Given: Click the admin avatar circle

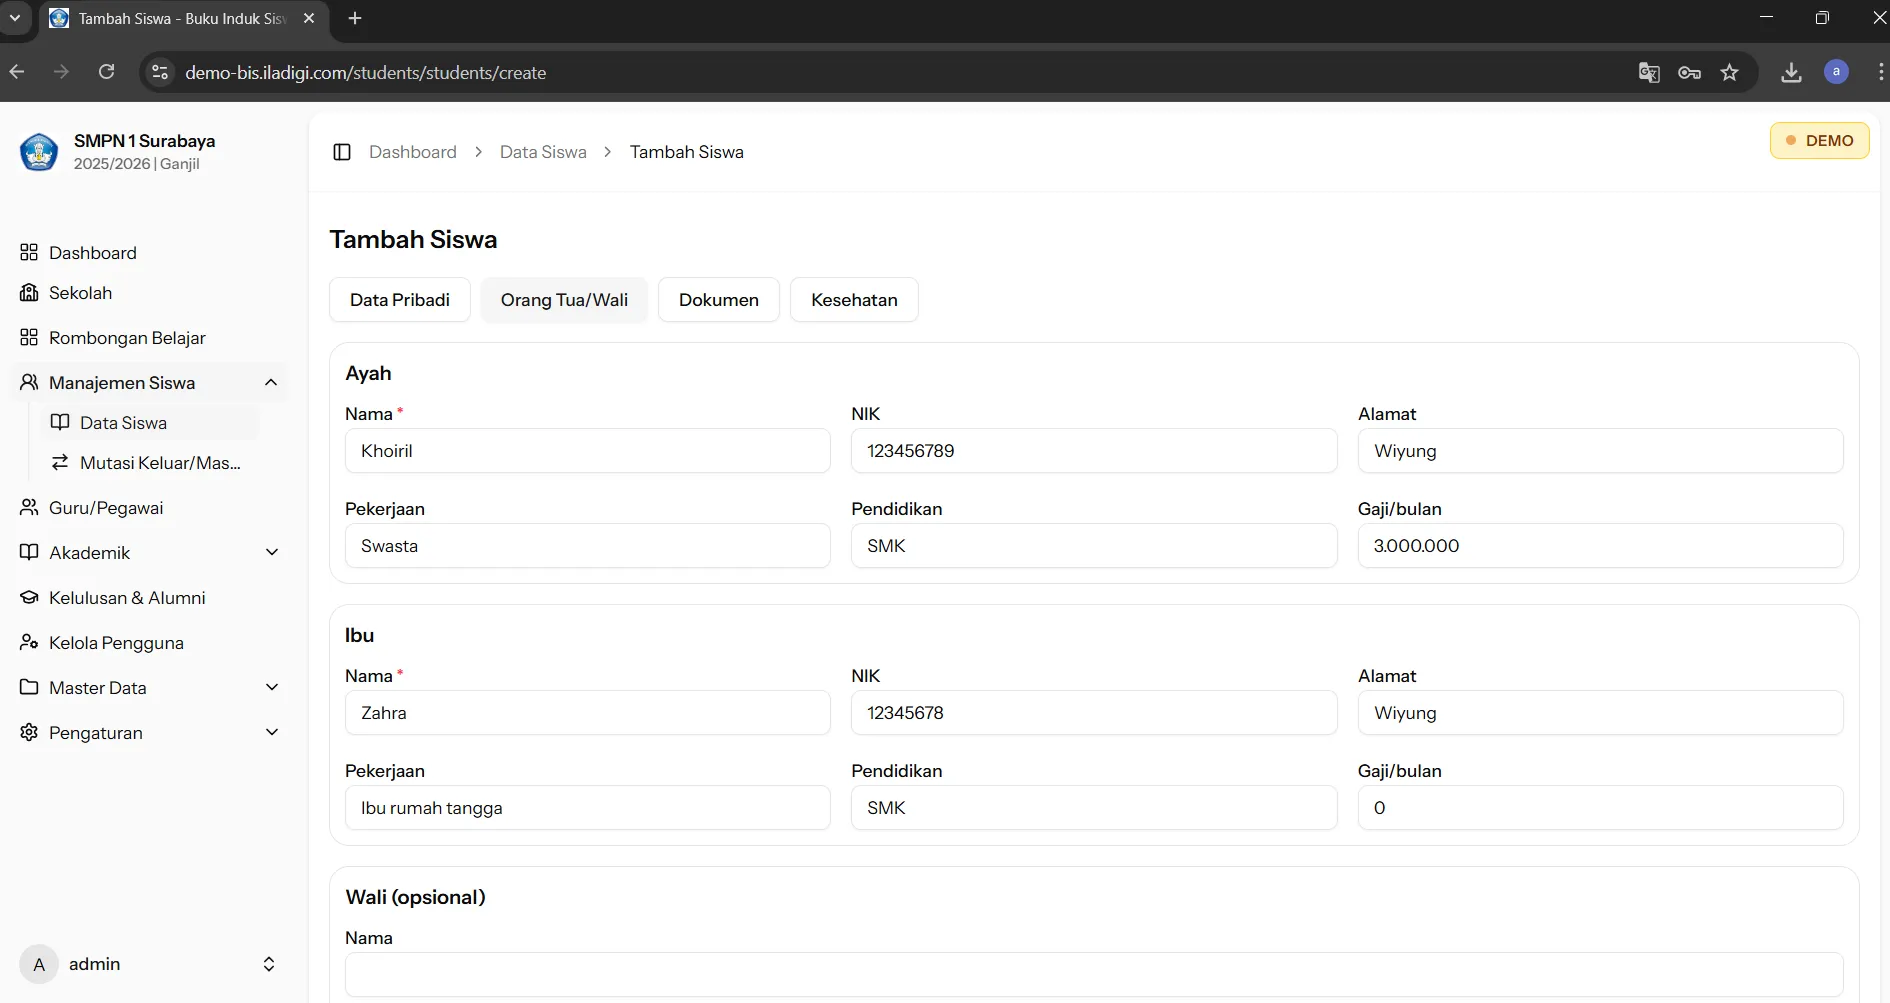Looking at the screenshot, I should click(x=39, y=964).
